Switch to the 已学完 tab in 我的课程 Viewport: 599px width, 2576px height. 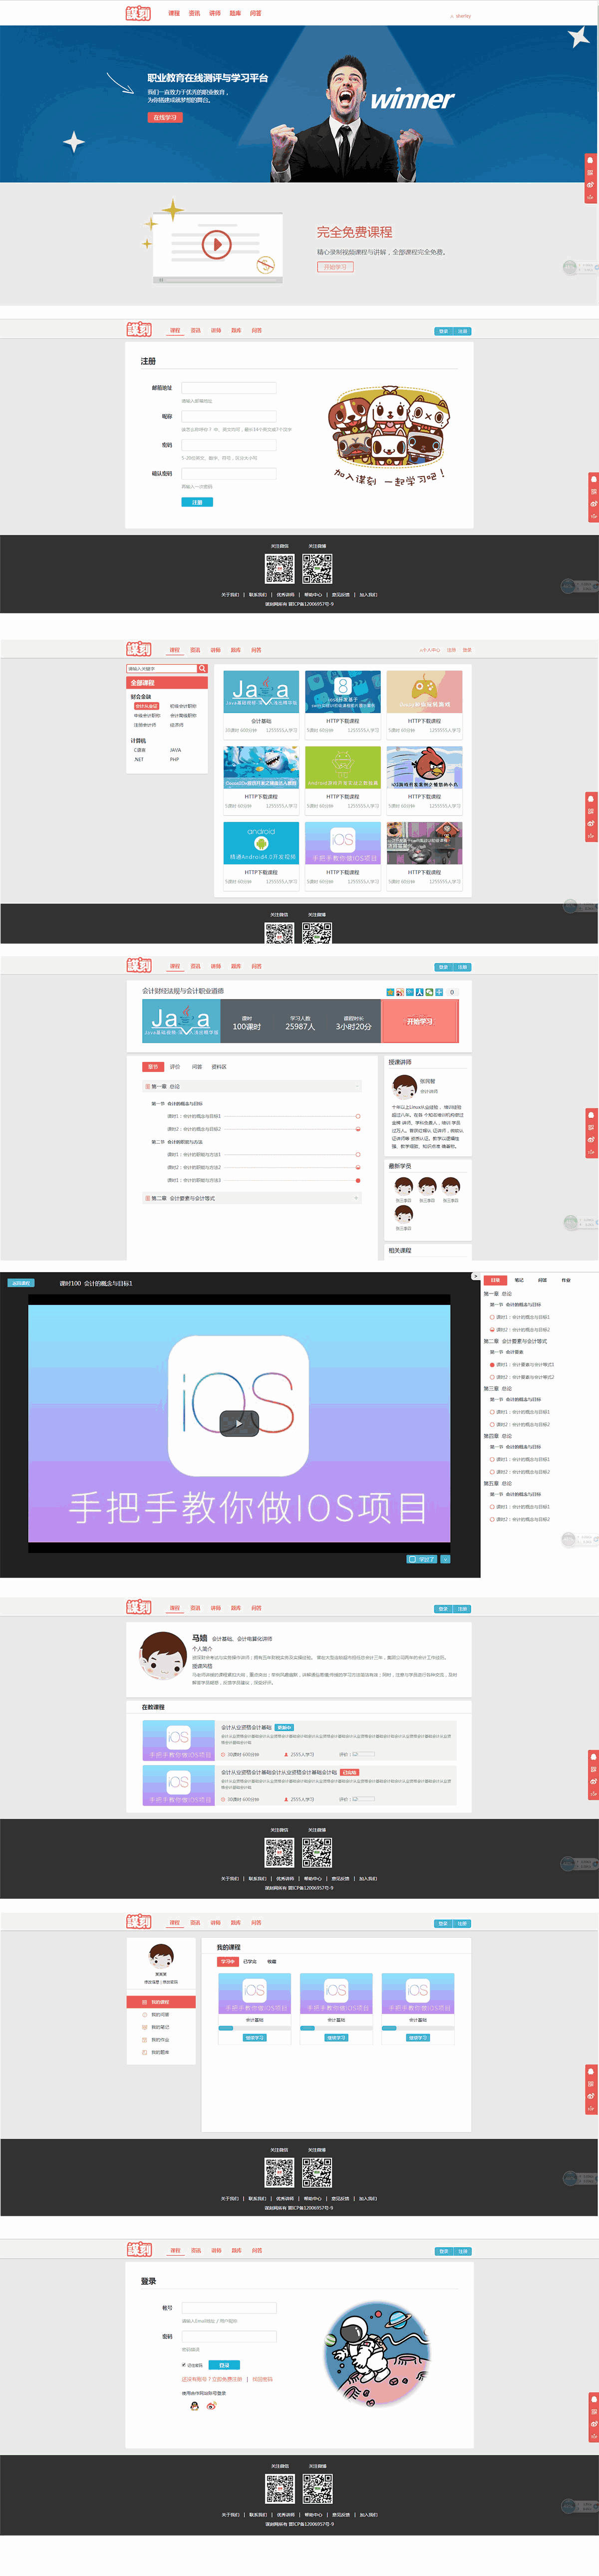pyautogui.click(x=250, y=1962)
